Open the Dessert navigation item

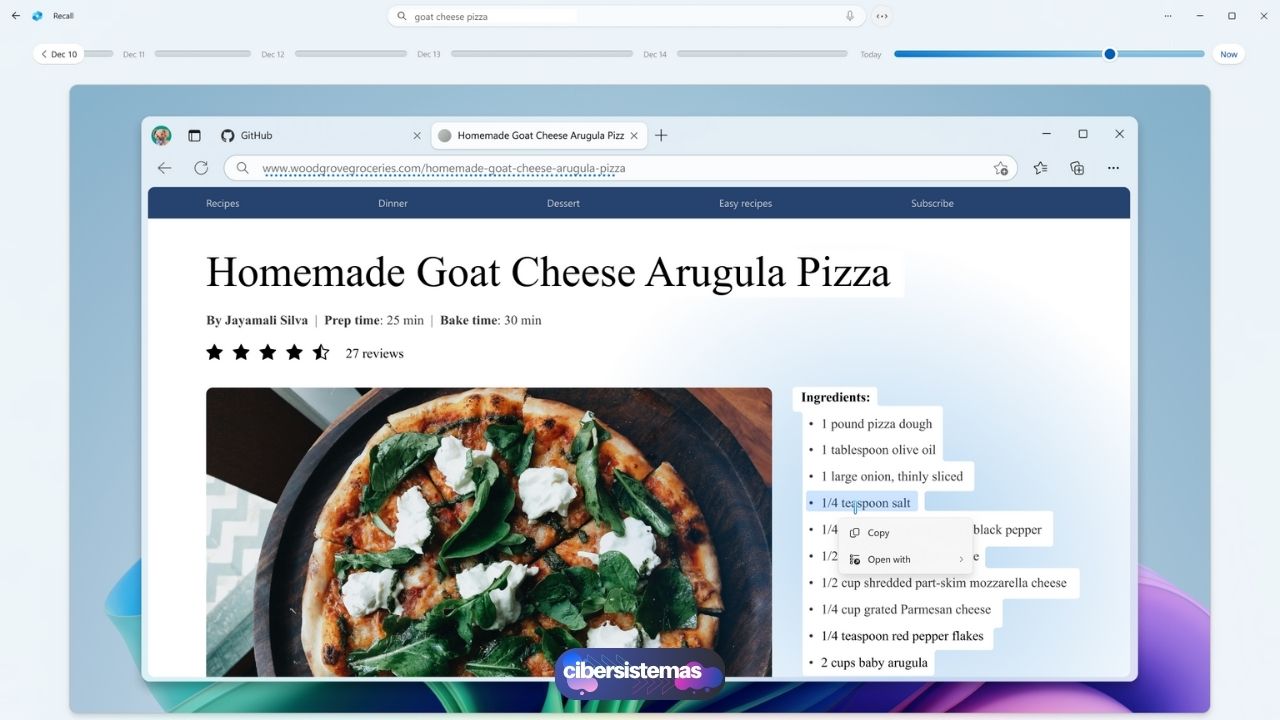563,203
